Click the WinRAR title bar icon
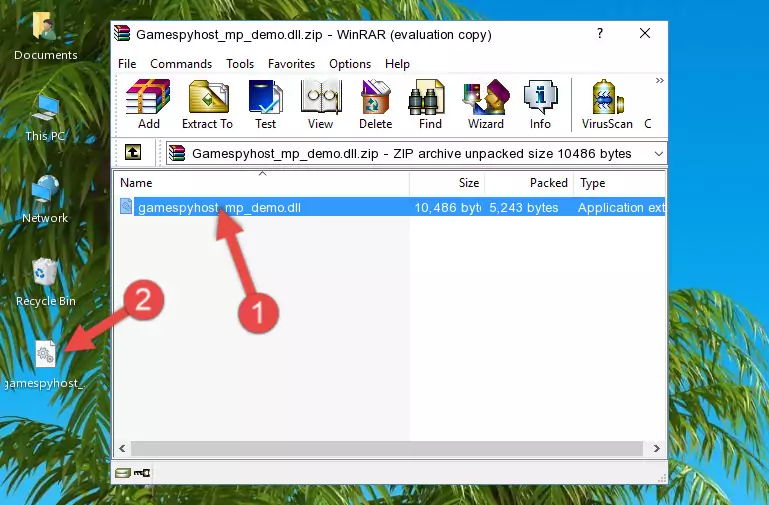Image resolution: width=769 pixels, height=505 pixels. click(122, 33)
